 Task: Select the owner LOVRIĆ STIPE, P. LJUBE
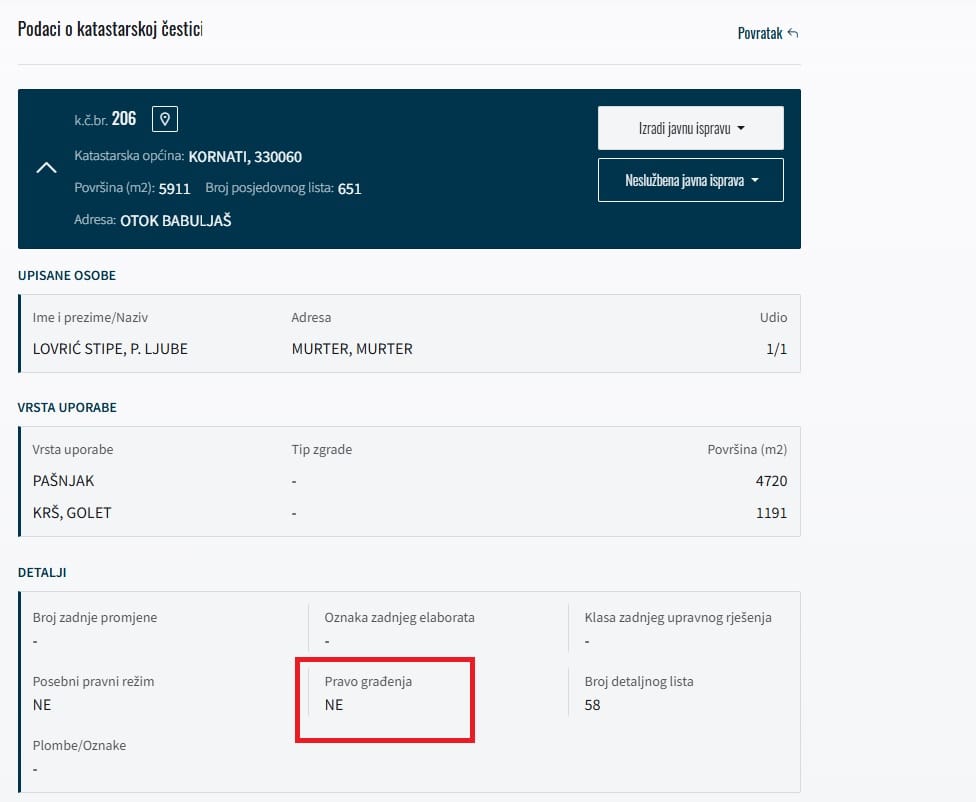(110, 349)
